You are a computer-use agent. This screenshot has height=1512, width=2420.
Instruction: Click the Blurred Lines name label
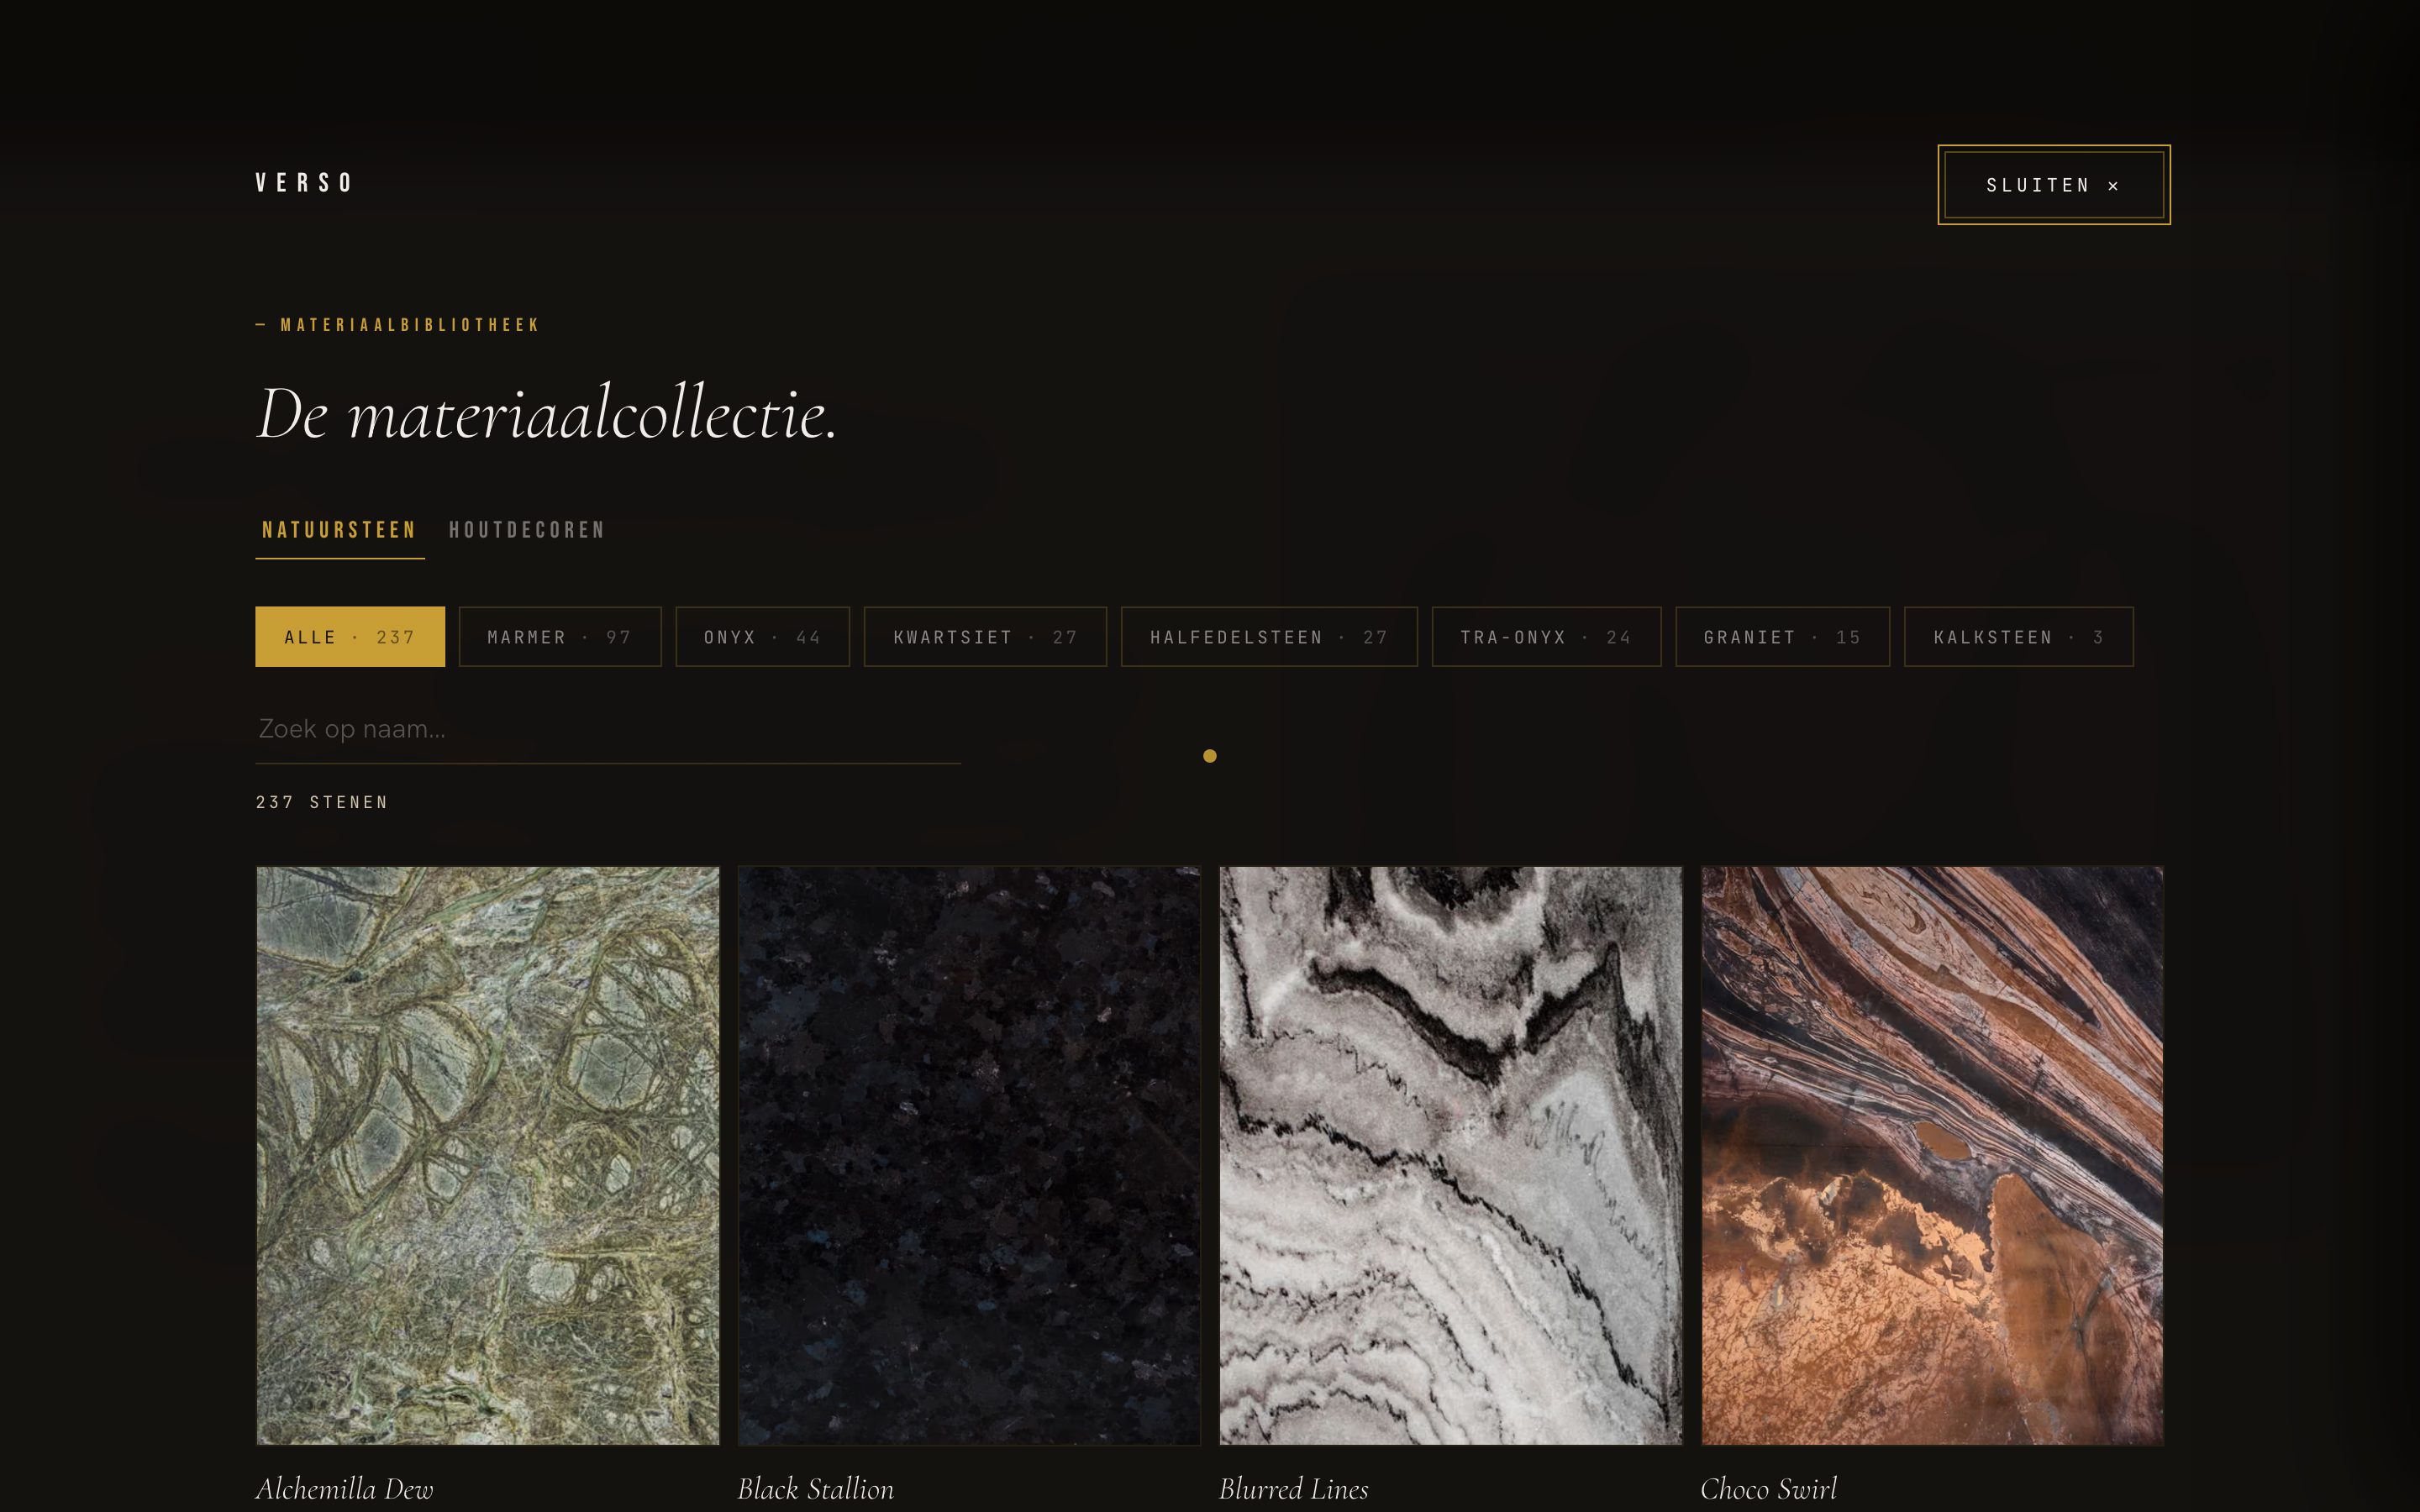coord(1293,1489)
